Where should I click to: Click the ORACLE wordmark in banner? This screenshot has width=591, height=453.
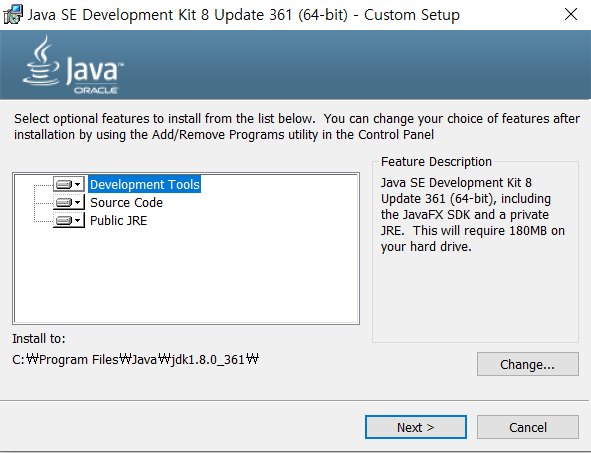[x=96, y=90]
